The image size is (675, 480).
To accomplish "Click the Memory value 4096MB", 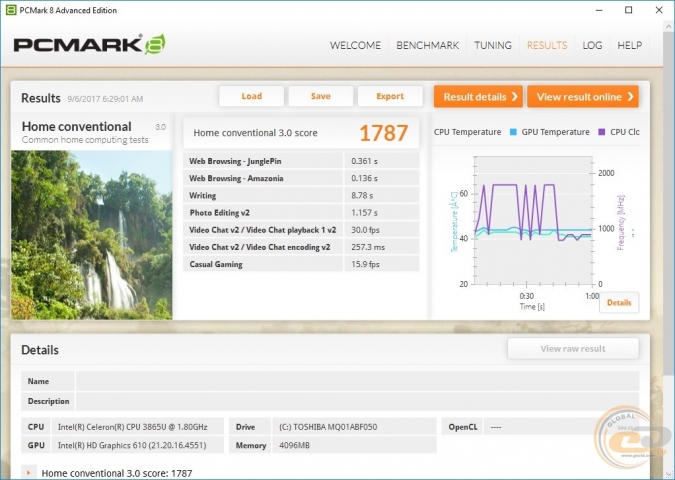I will pos(294,446).
